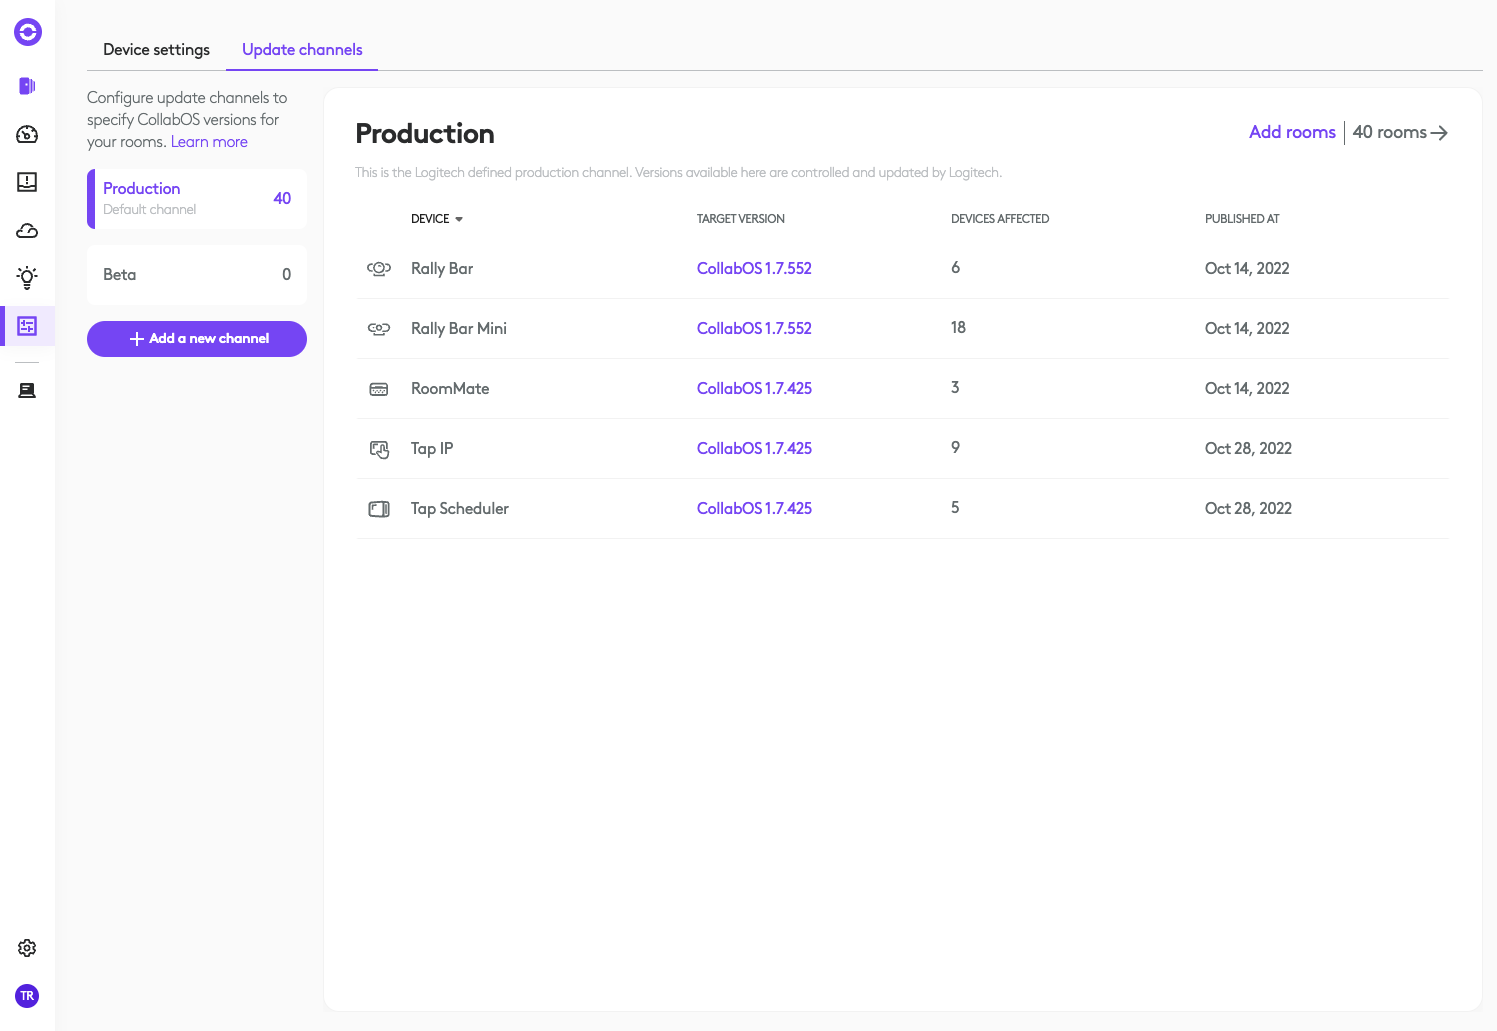This screenshot has height=1031, width=1497.
Task: Click the TARGET VERSION column header
Action: pos(741,219)
